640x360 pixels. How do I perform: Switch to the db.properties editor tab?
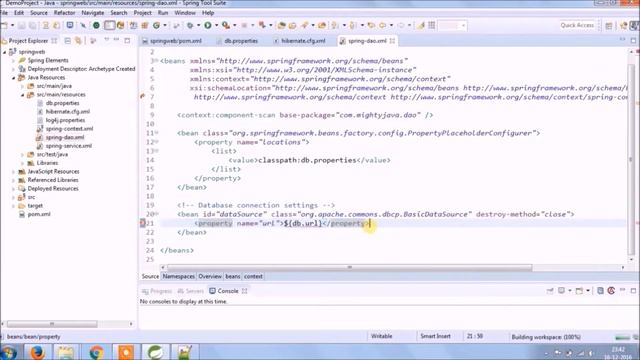(x=237, y=41)
